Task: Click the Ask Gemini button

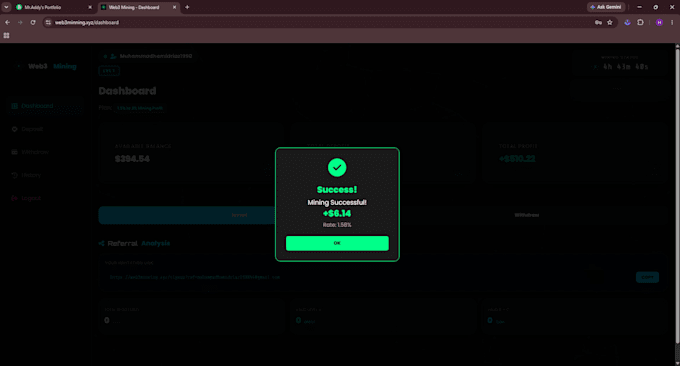Action: (x=606, y=7)
